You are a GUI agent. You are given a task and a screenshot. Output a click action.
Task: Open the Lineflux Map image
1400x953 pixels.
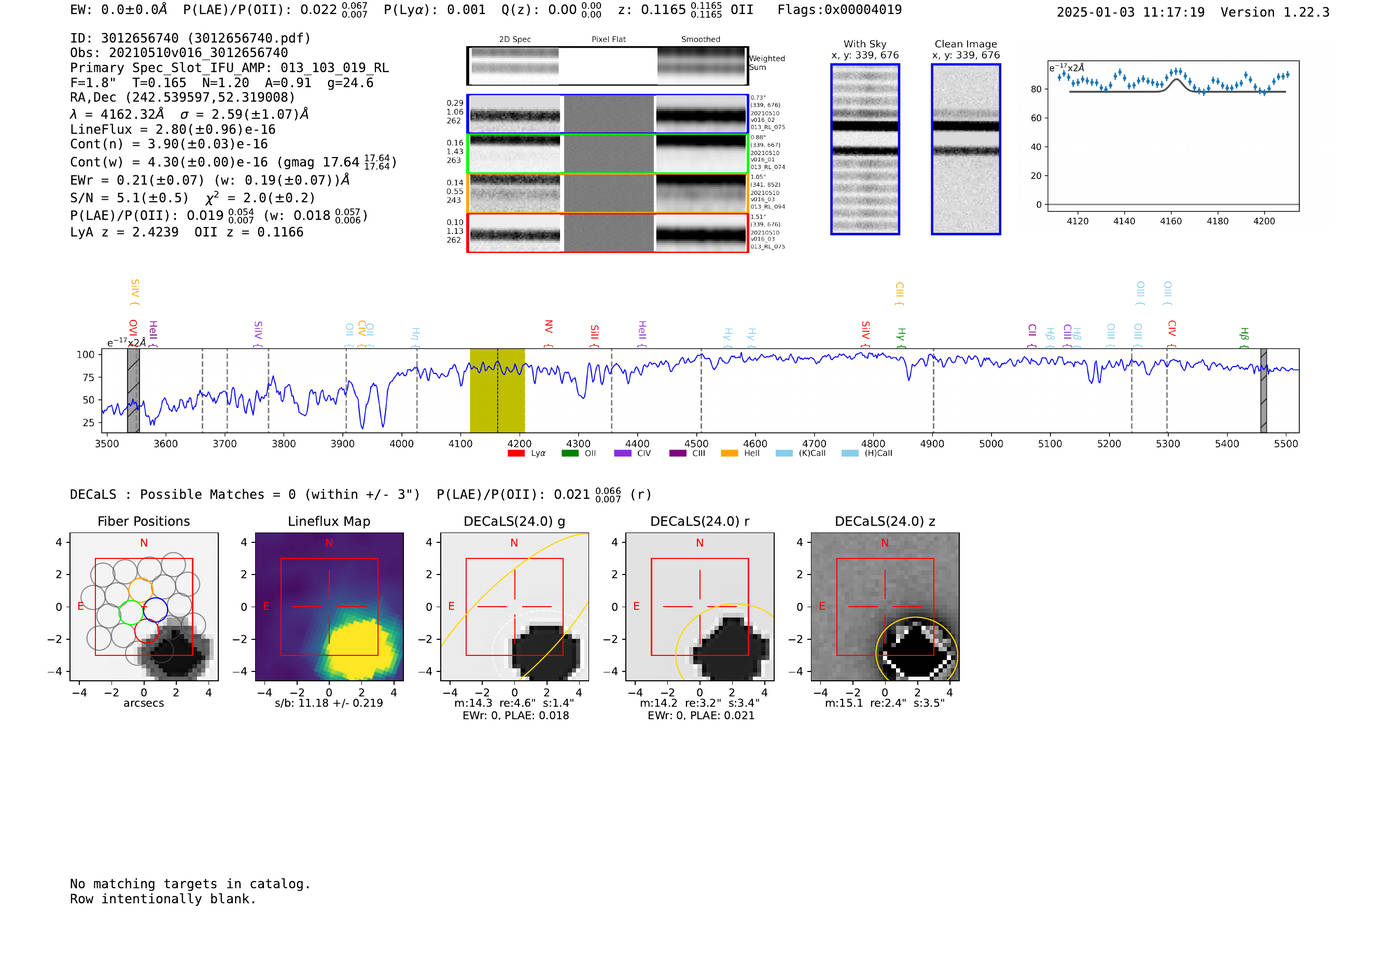[329, 607]
